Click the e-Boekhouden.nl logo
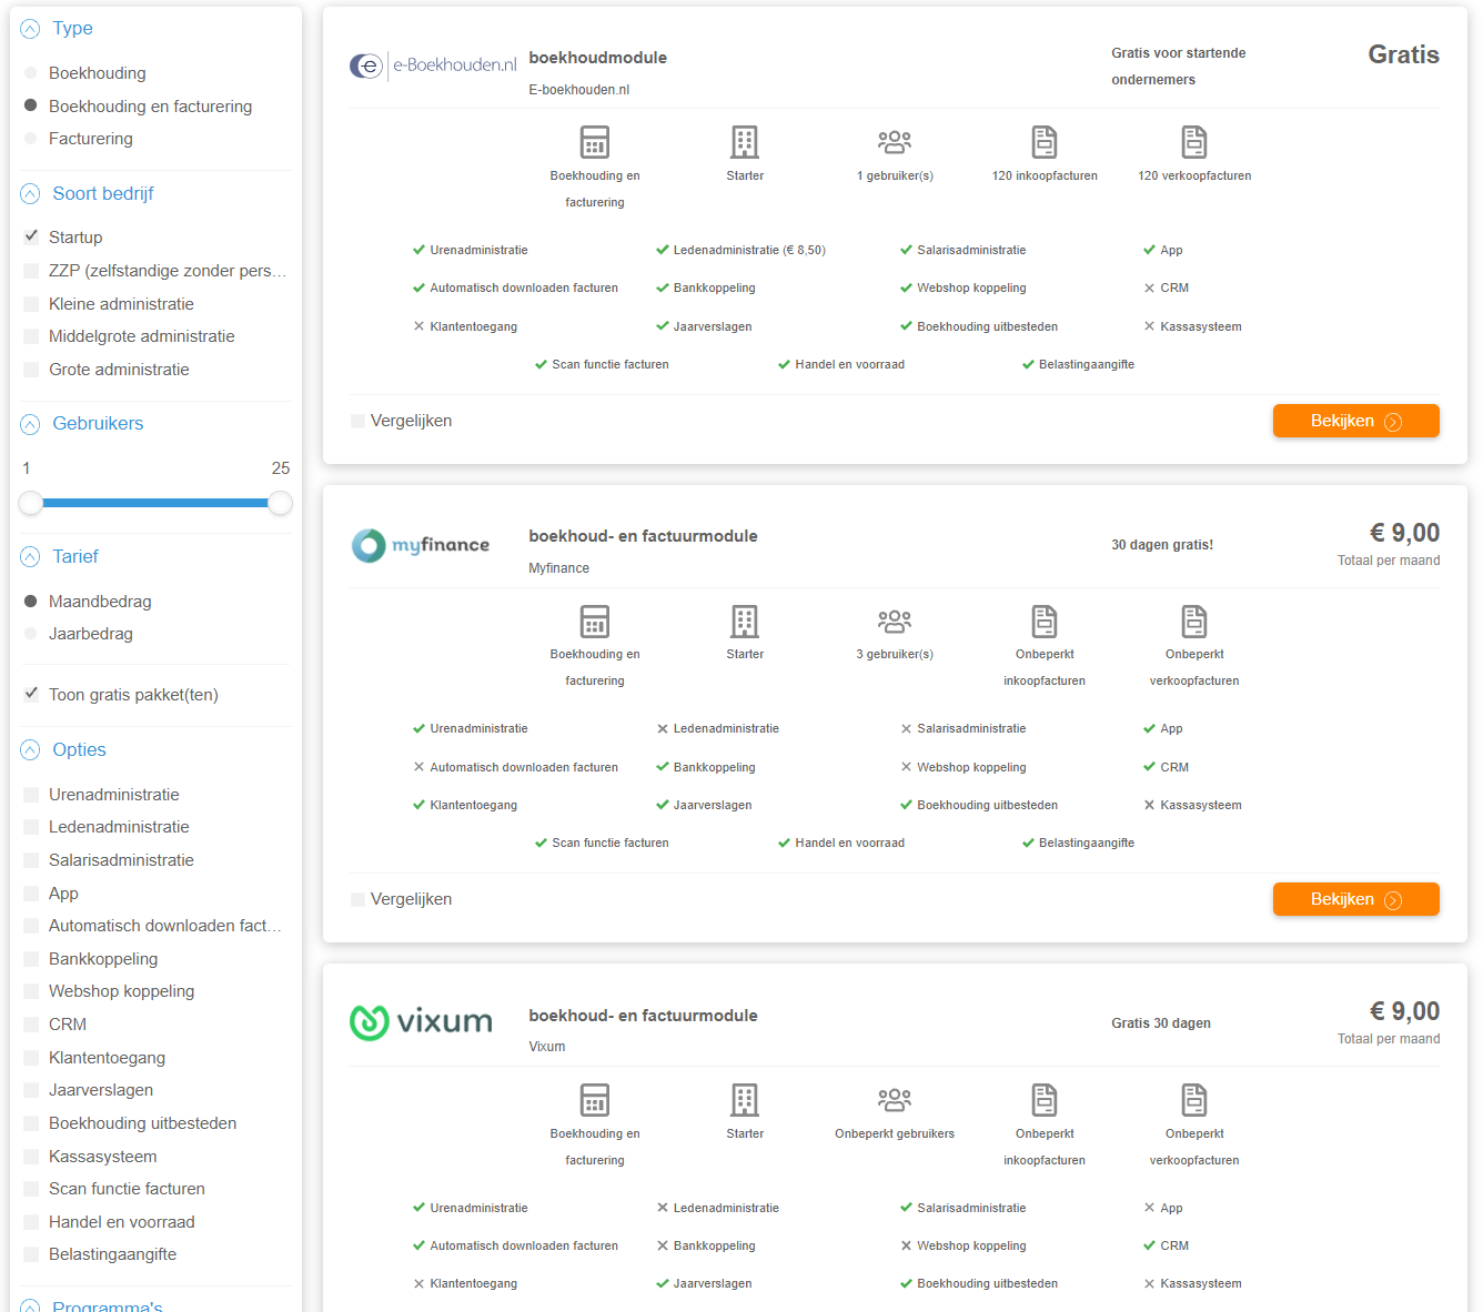Screen dimensions: 1483x1312 [x=433, y=66]
